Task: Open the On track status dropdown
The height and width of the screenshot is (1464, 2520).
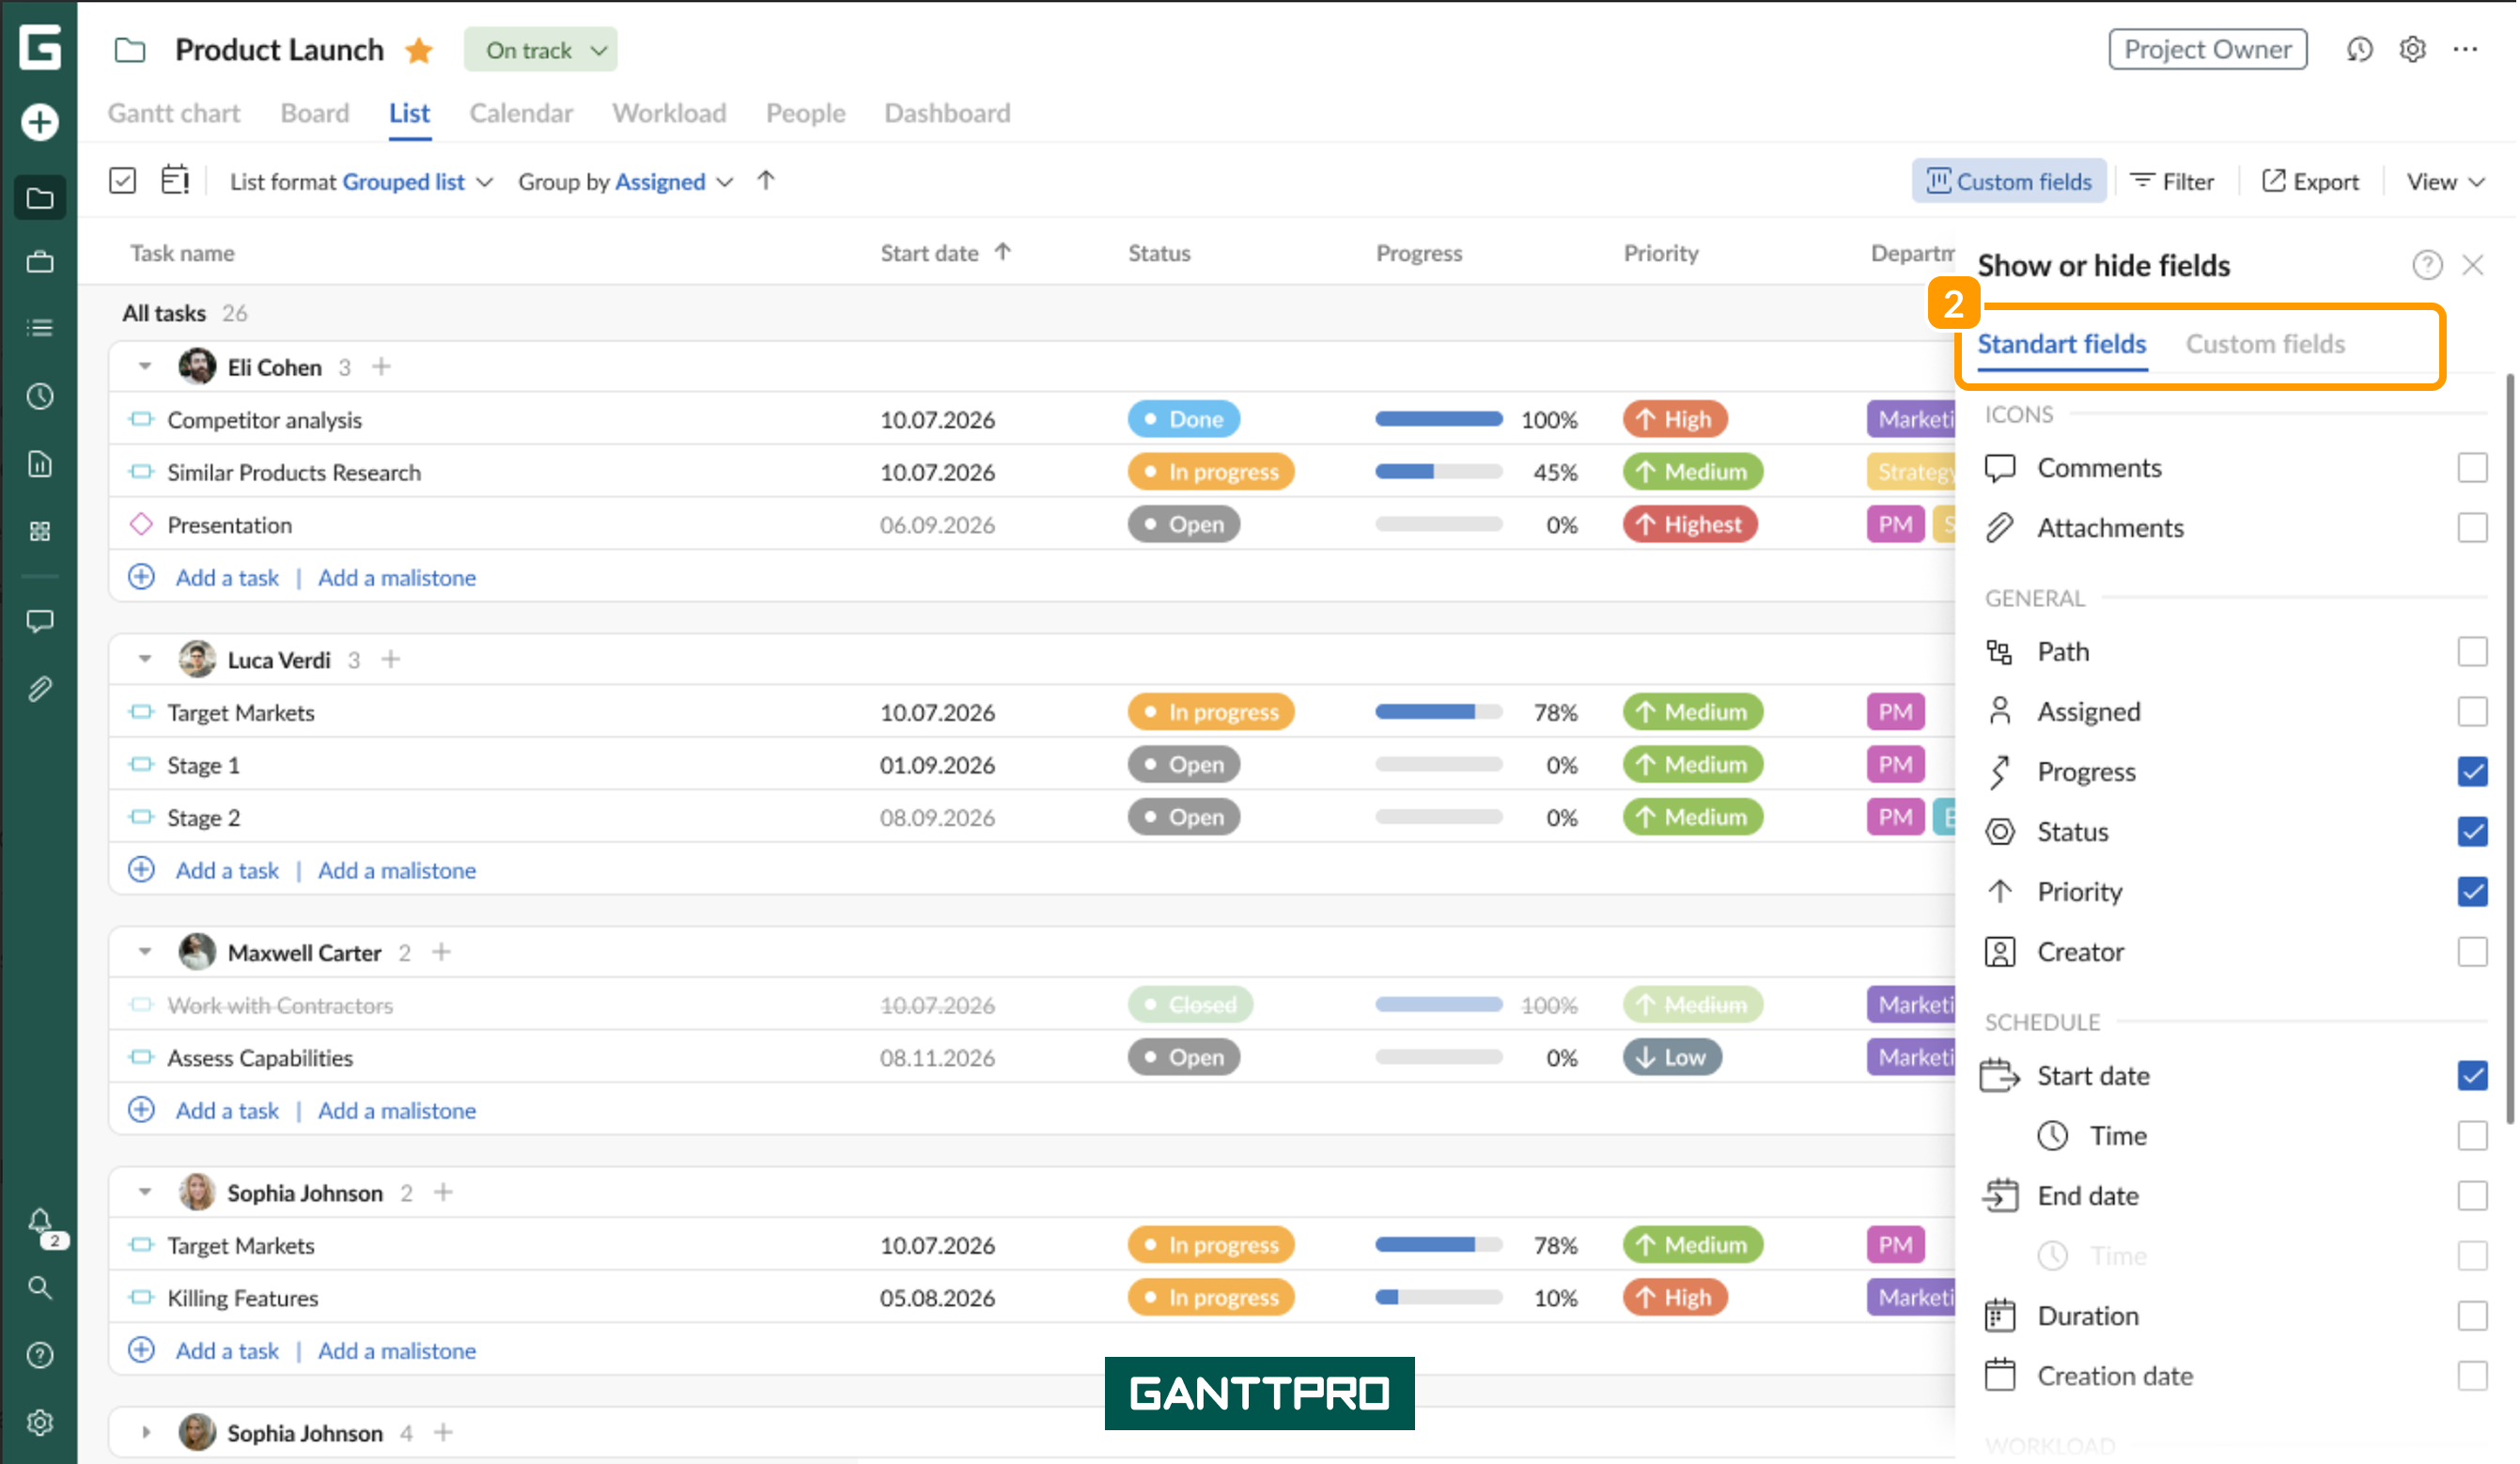Action: pyautogui.click(x=540, y=50)
